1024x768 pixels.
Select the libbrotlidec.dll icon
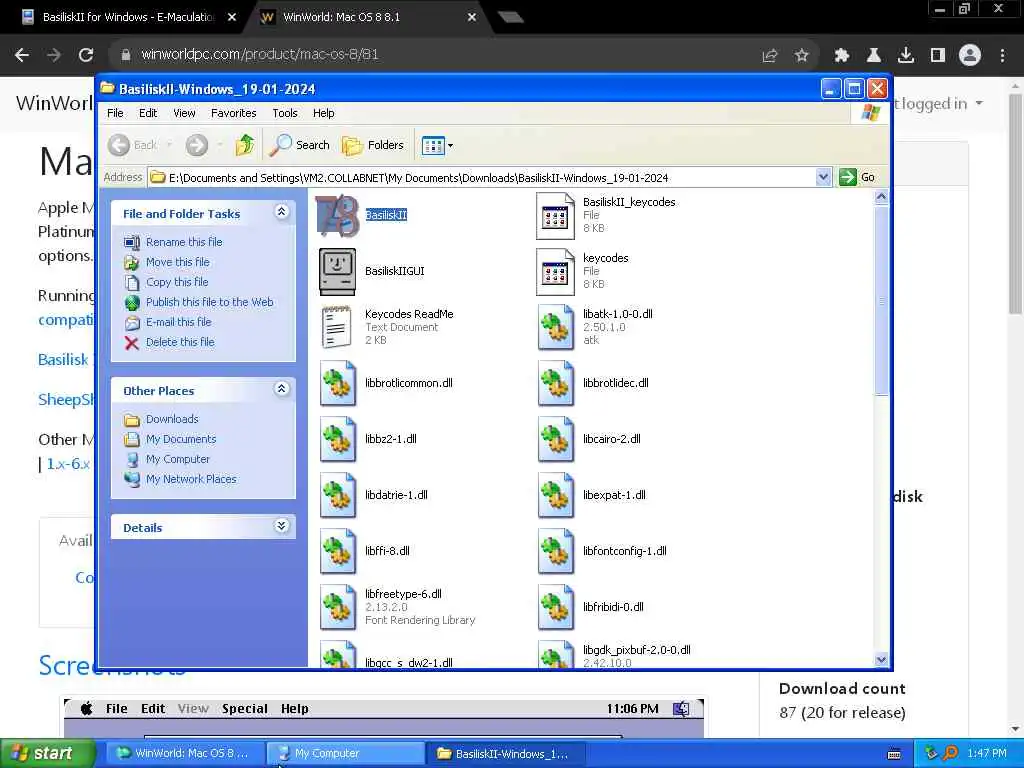556,383
